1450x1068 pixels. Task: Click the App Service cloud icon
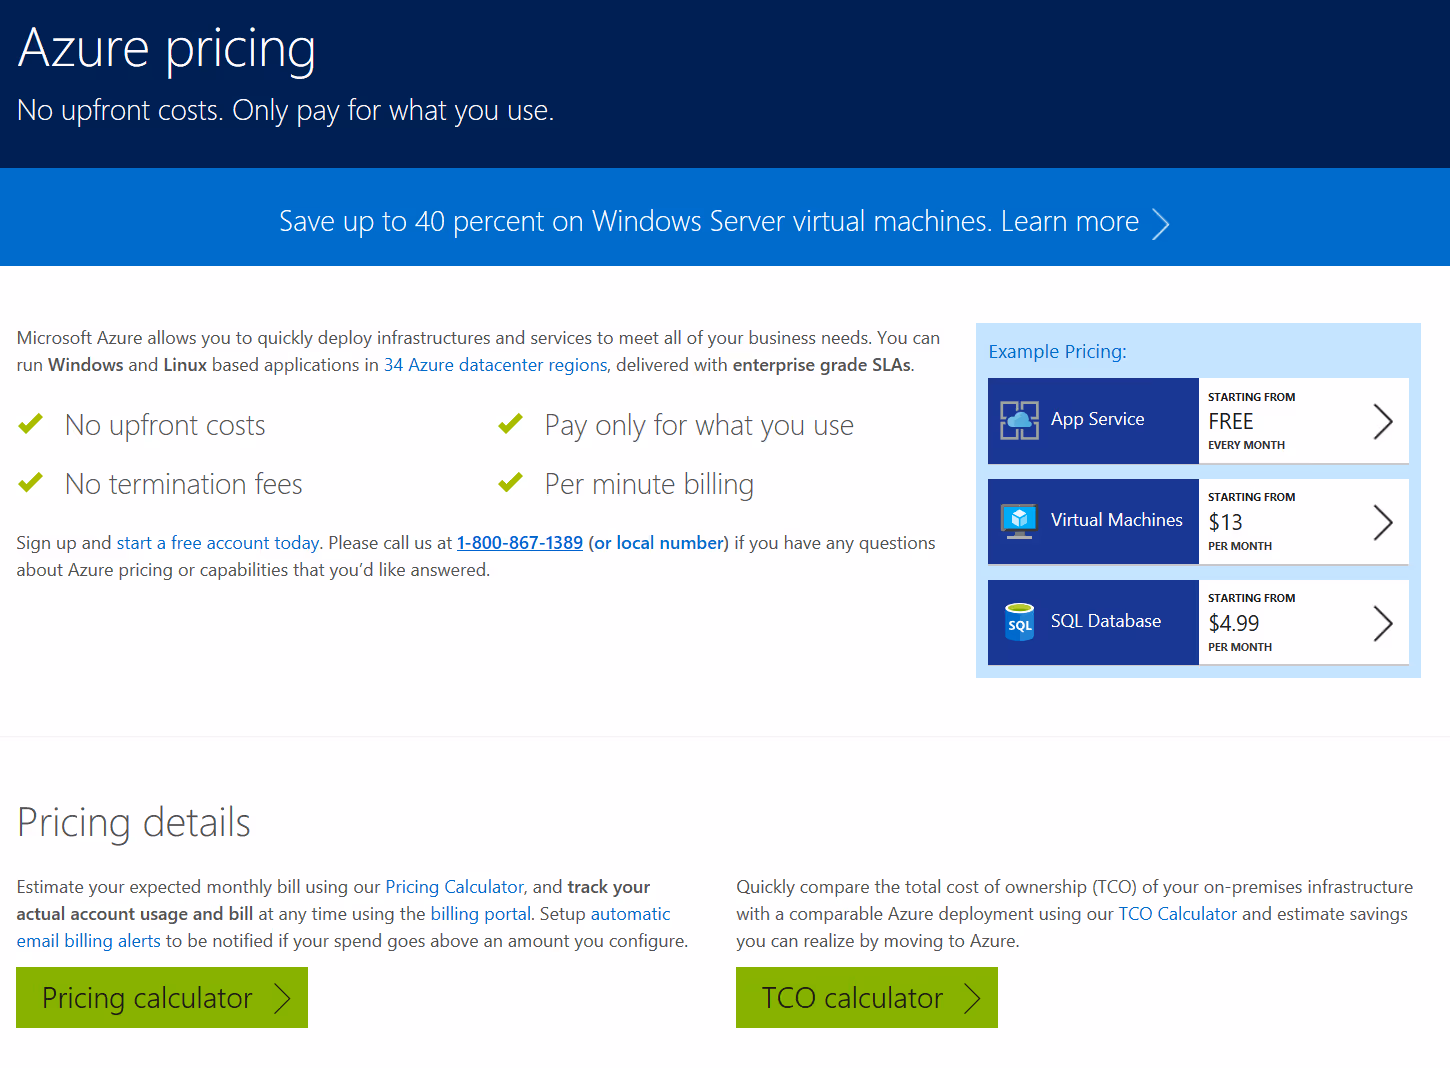1019,420
